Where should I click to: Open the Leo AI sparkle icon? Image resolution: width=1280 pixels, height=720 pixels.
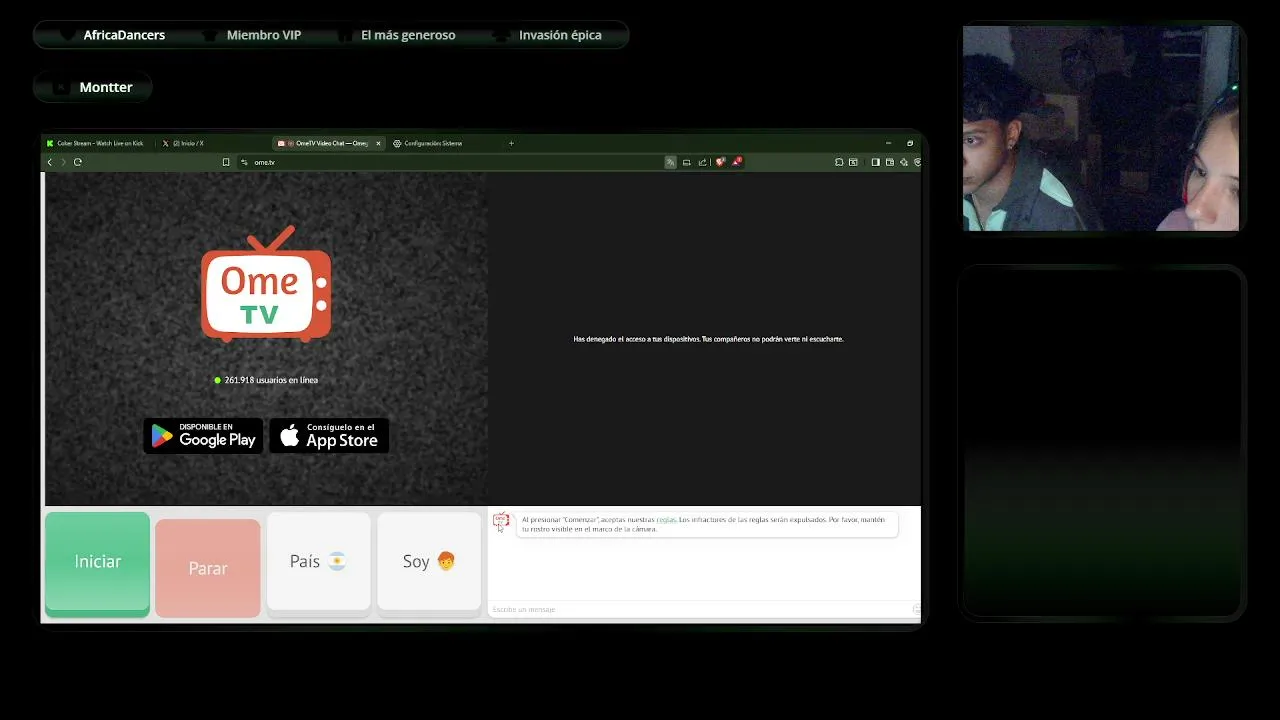click(x=904, y=162)
